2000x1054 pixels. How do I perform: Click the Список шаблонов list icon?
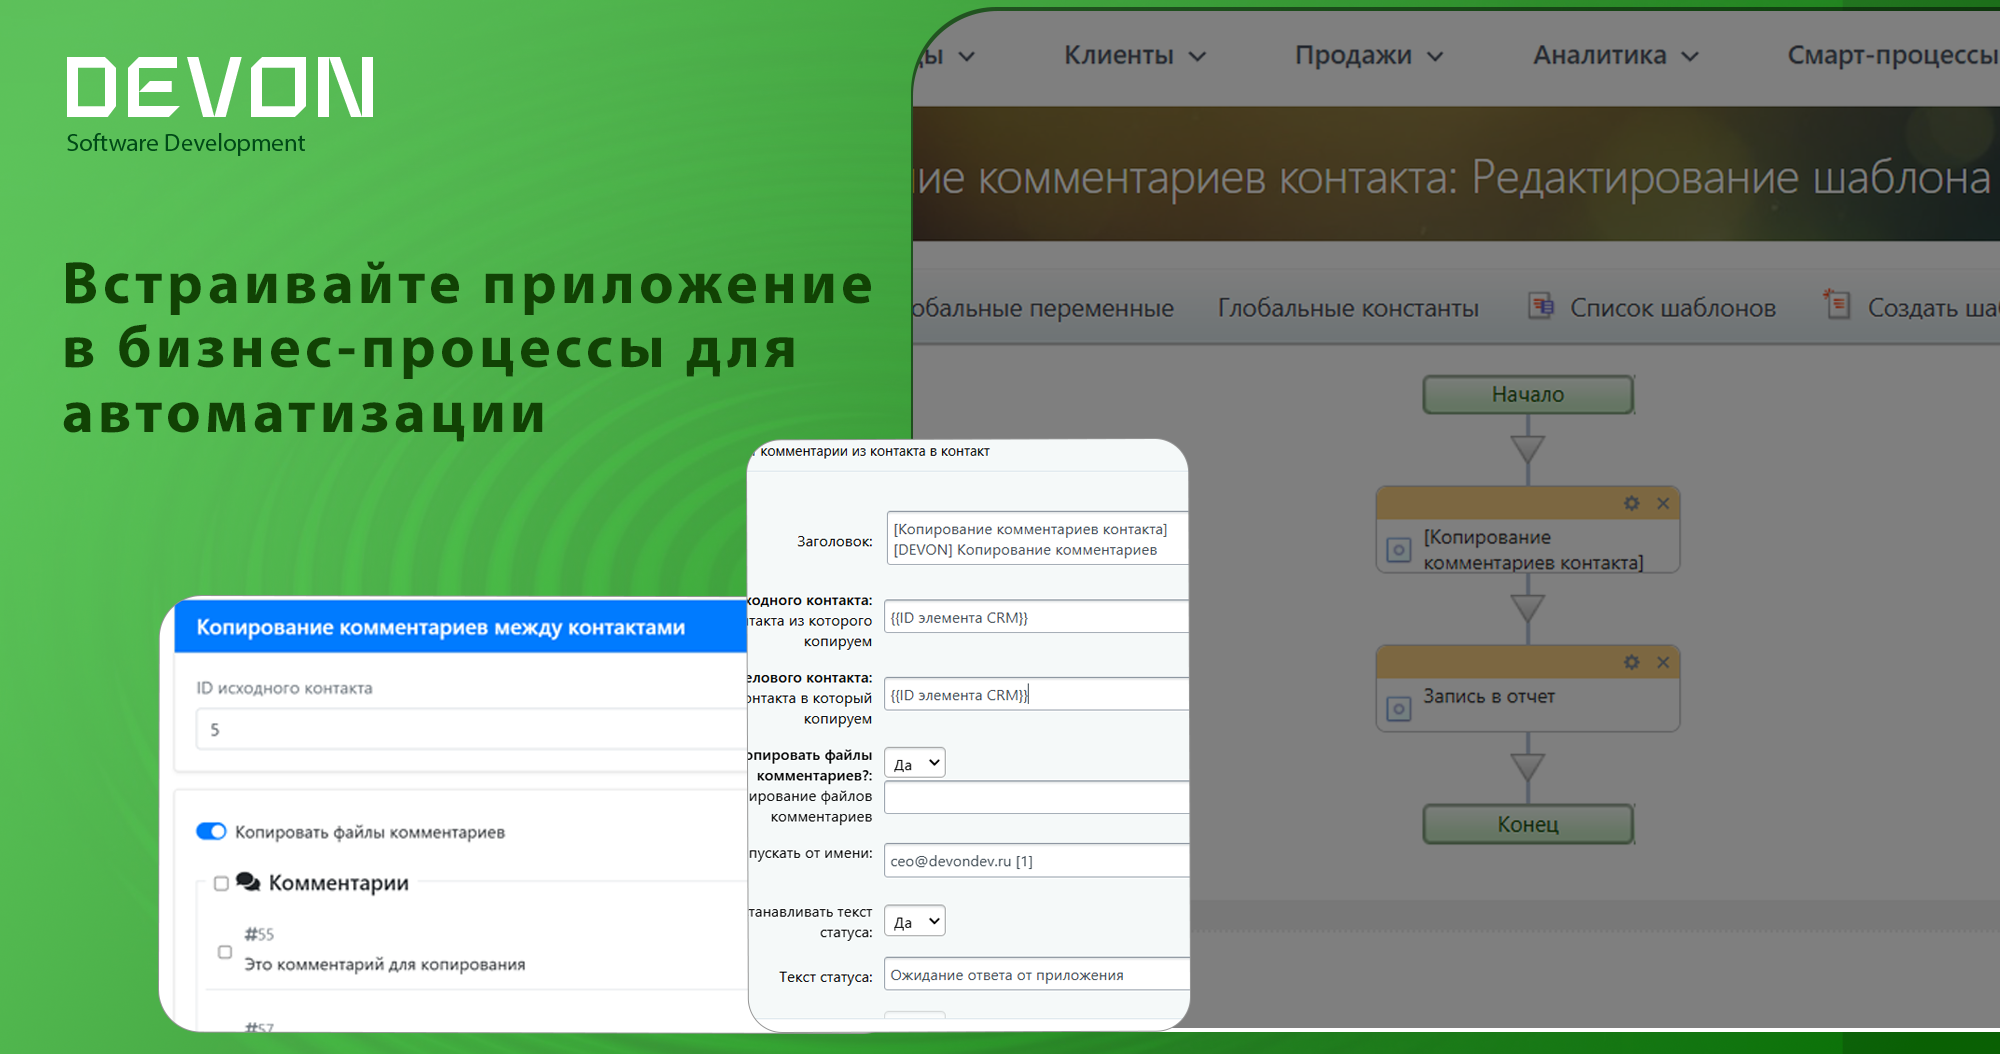[1541, 305]
